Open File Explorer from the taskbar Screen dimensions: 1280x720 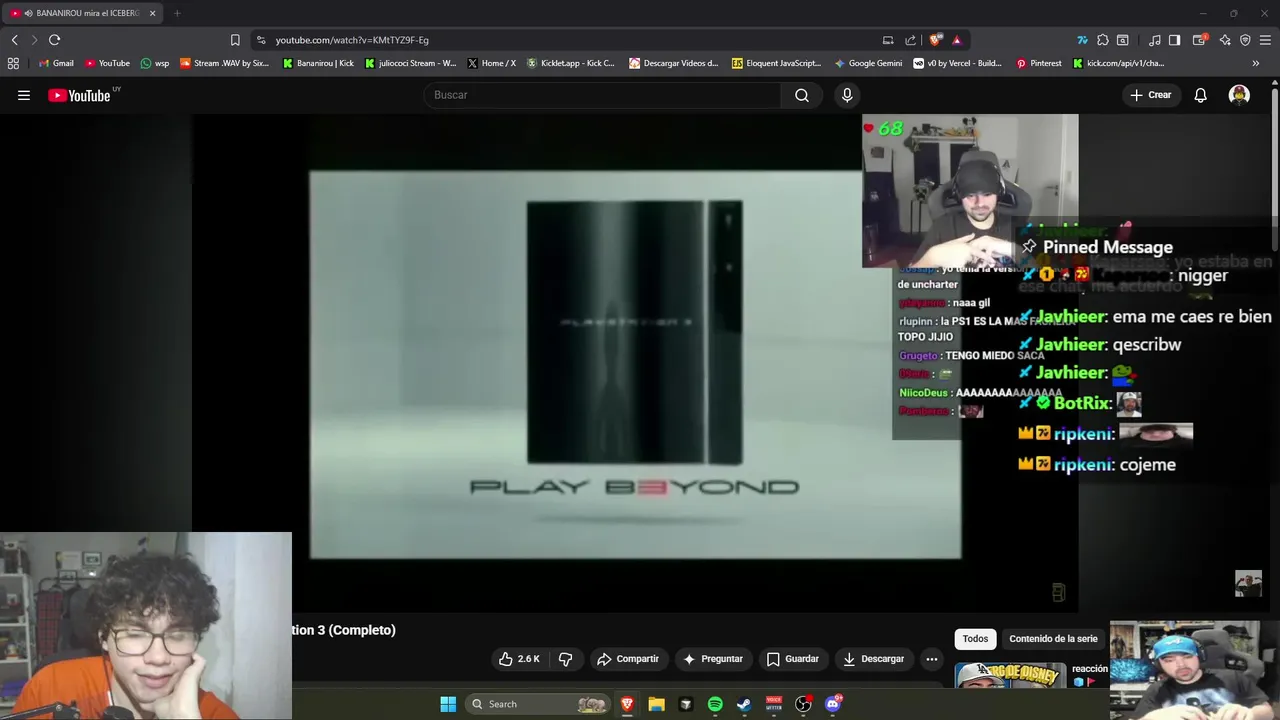(656, 704)
